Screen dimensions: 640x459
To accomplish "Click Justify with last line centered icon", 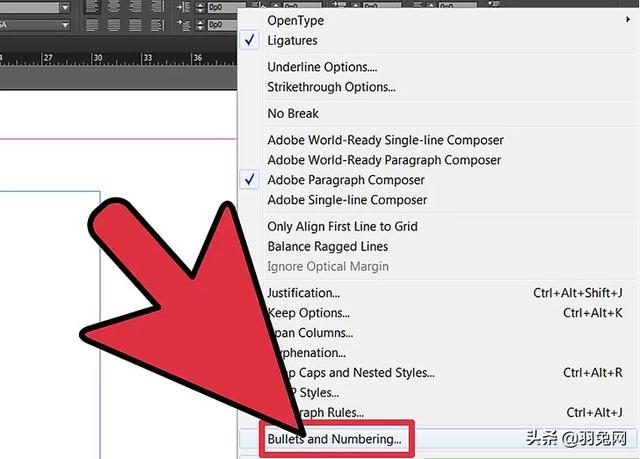I will pos(114,25).
